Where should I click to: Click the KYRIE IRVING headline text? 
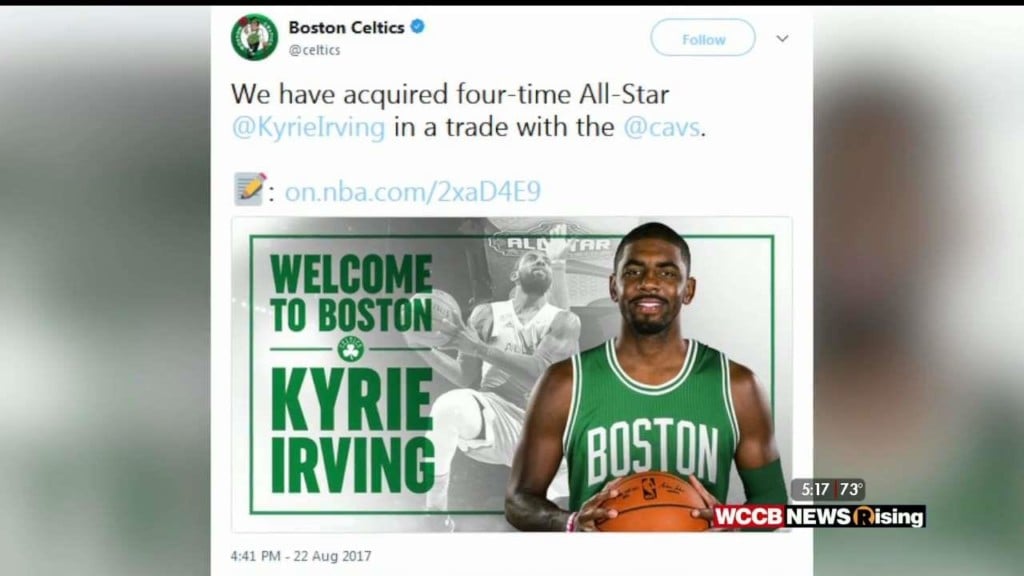point(352,430)
